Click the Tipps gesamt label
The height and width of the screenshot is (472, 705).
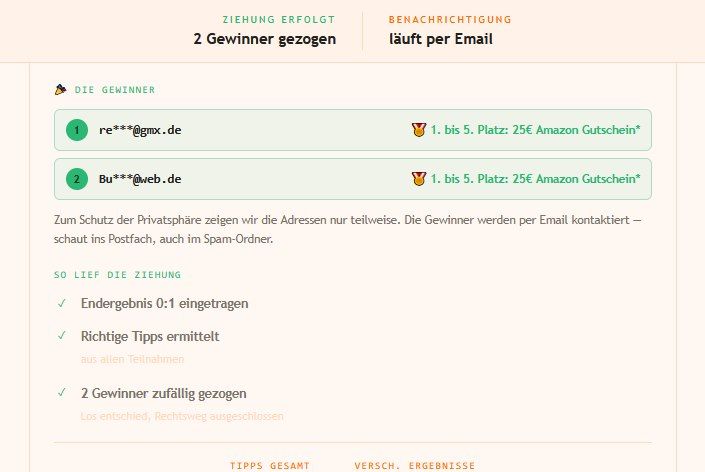[270, 466]
